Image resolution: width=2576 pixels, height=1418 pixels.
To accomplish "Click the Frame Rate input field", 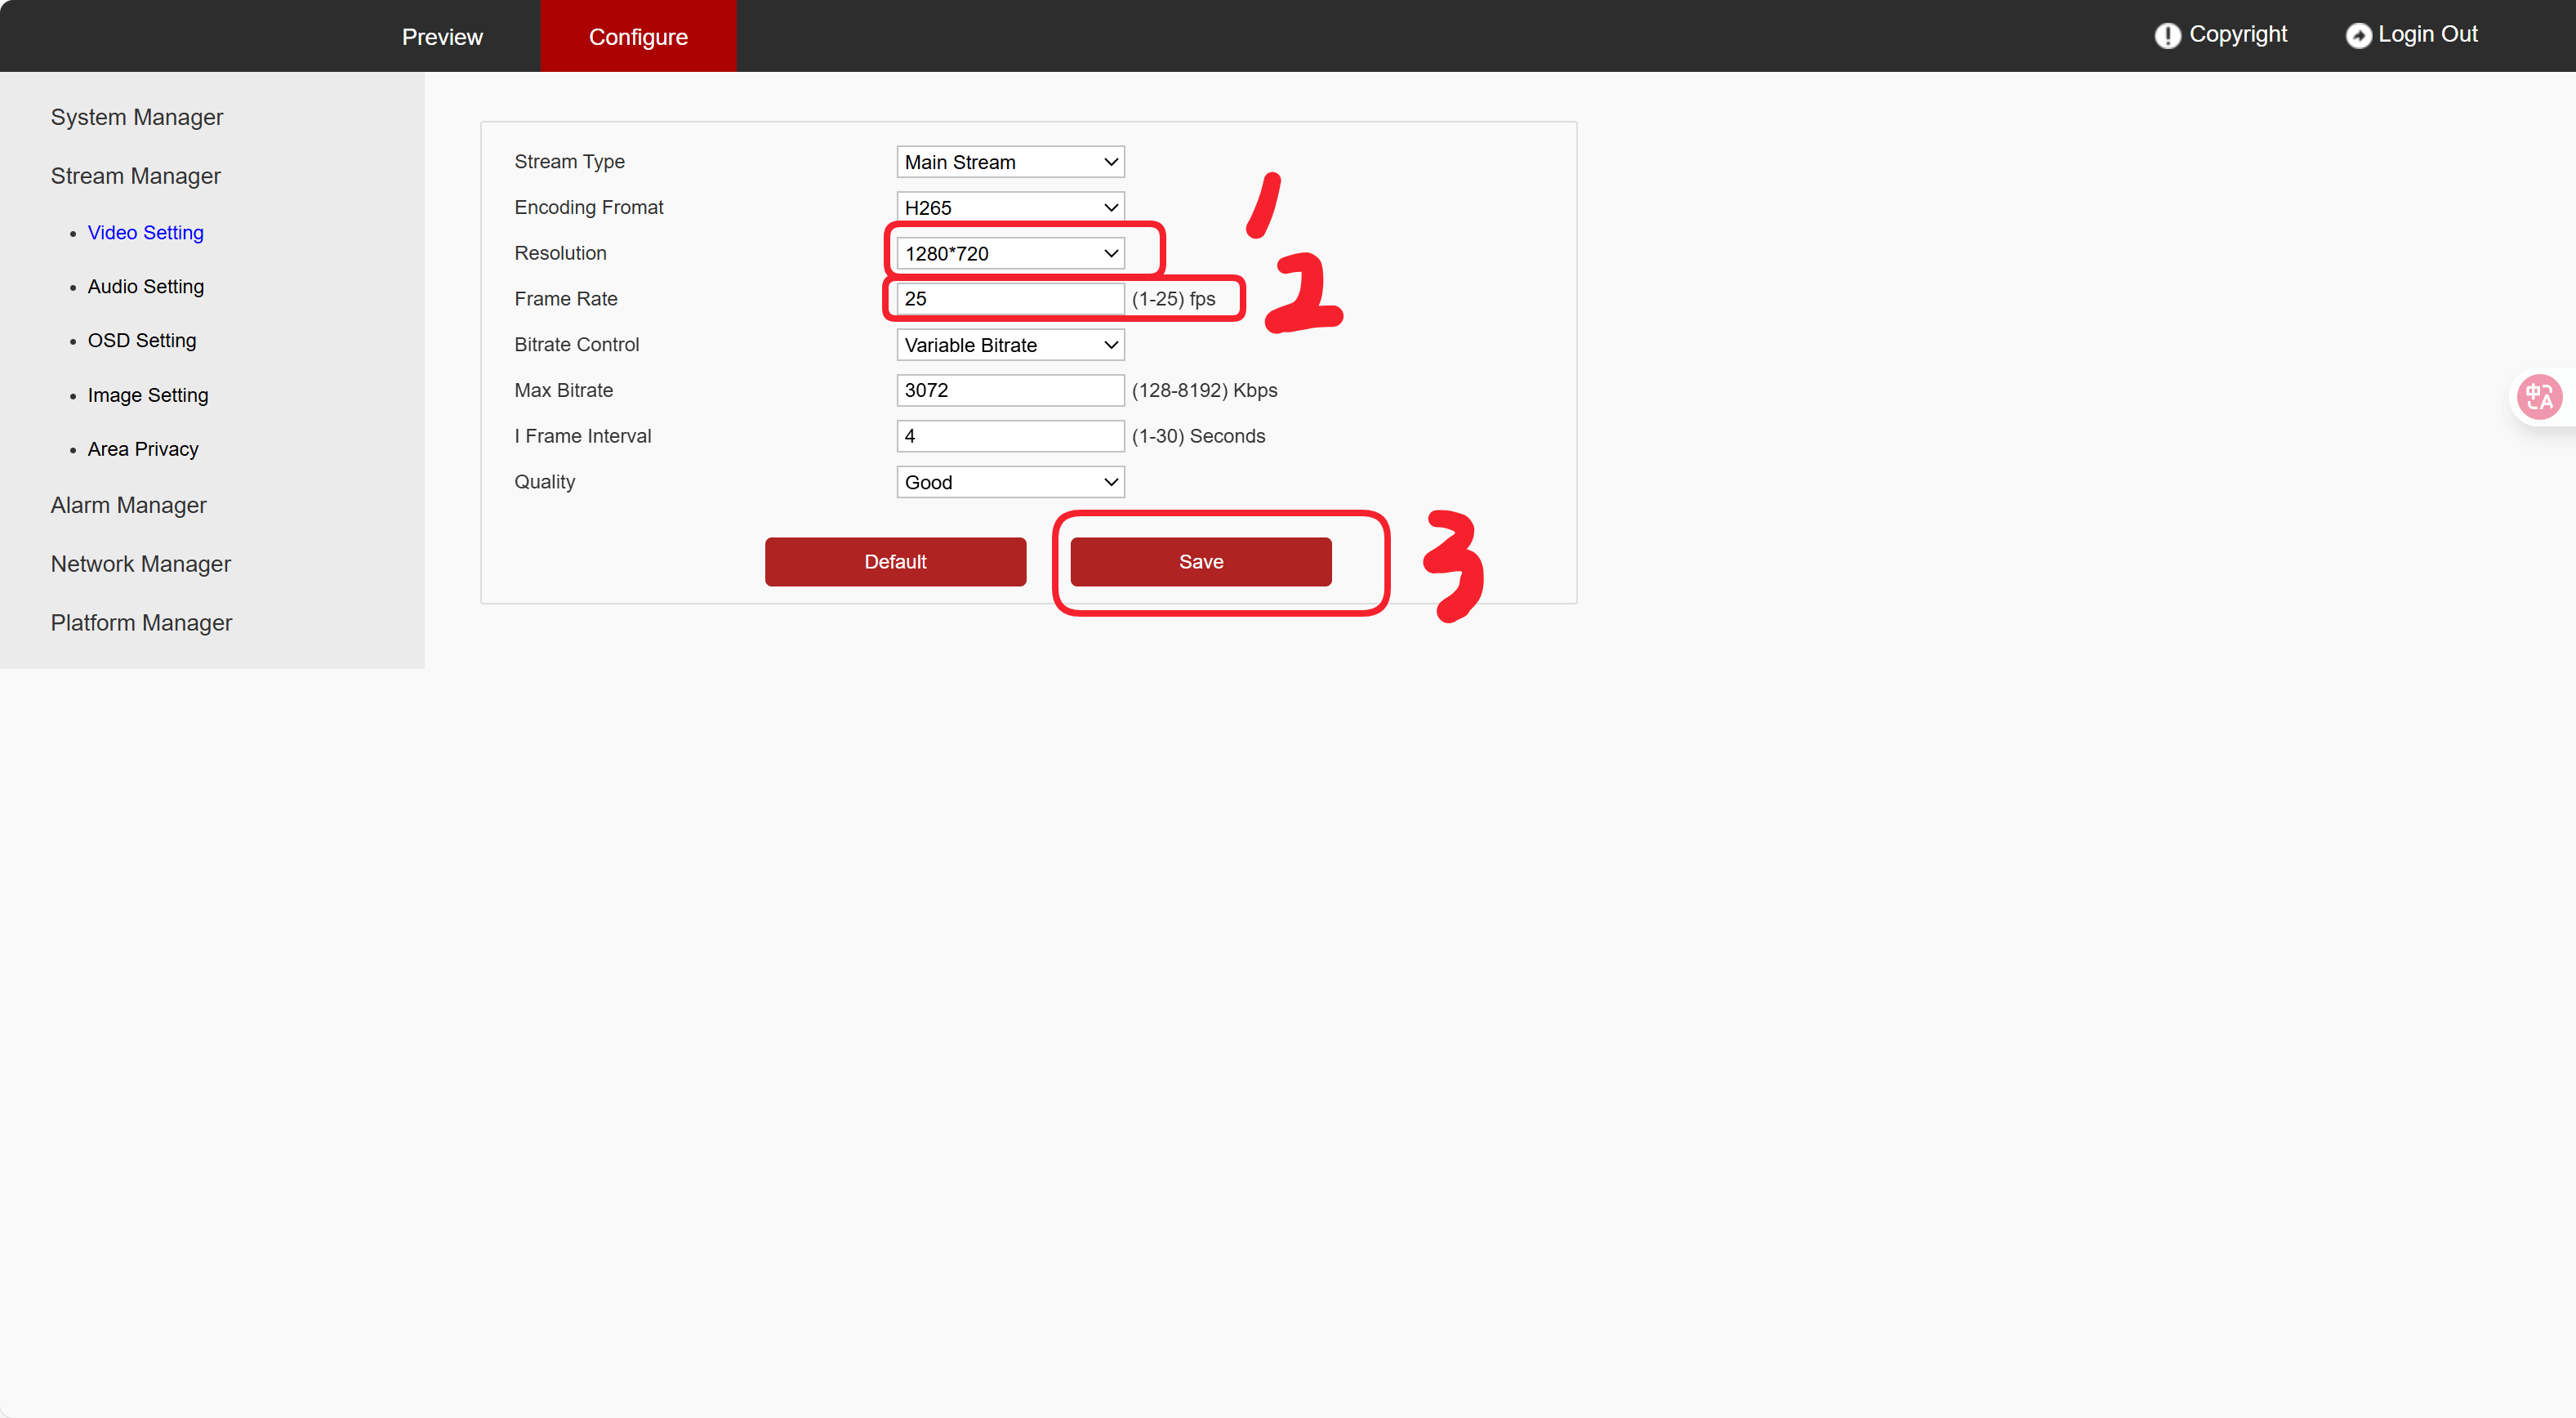I will click(1010, 299).
